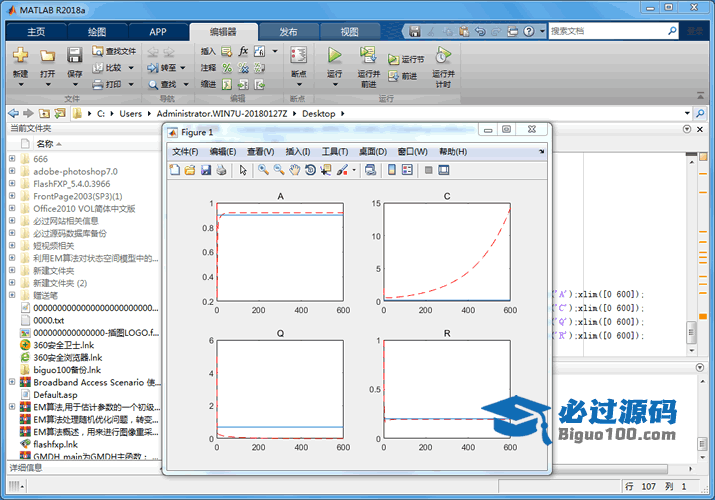Image resolution: width=715 pixels, height=500 pixels.
Task: Activate the Brush data tool
Action: click(342, 170)
